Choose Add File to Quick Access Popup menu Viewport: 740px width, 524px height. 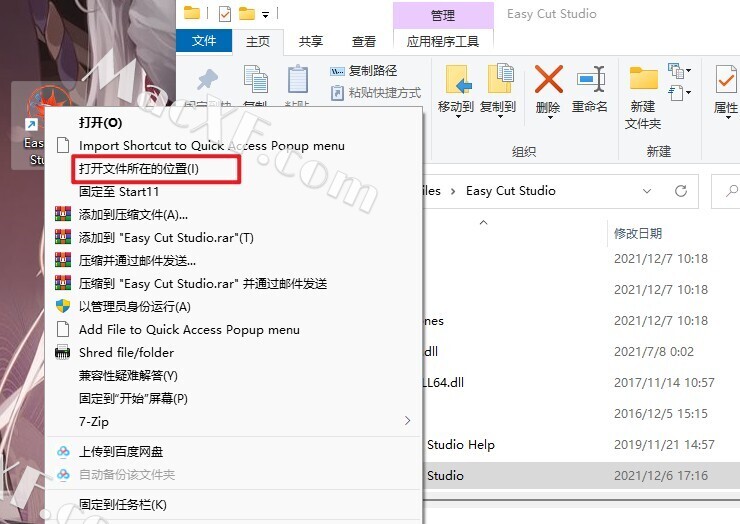[x=234, y=330]
